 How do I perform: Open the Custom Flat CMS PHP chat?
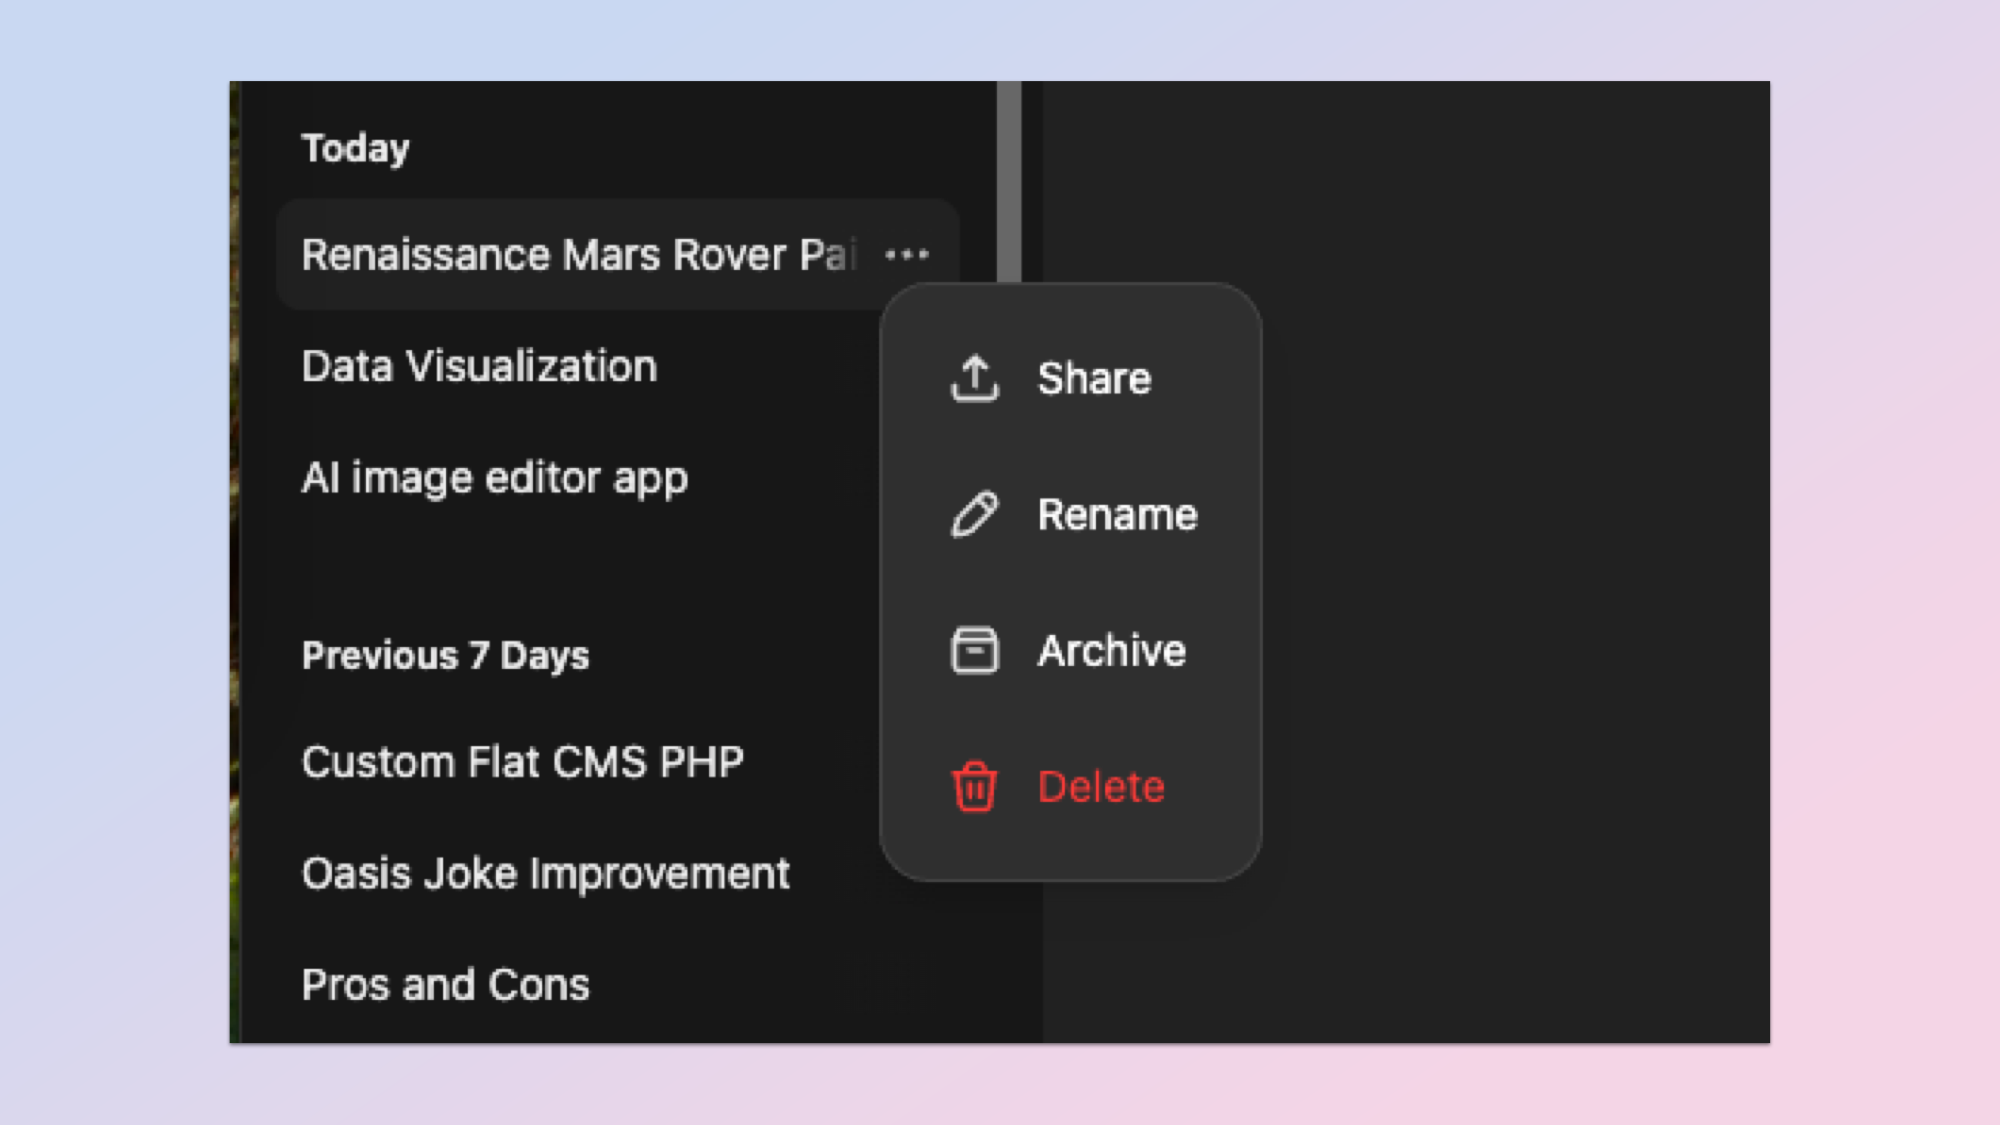(522, 762)
